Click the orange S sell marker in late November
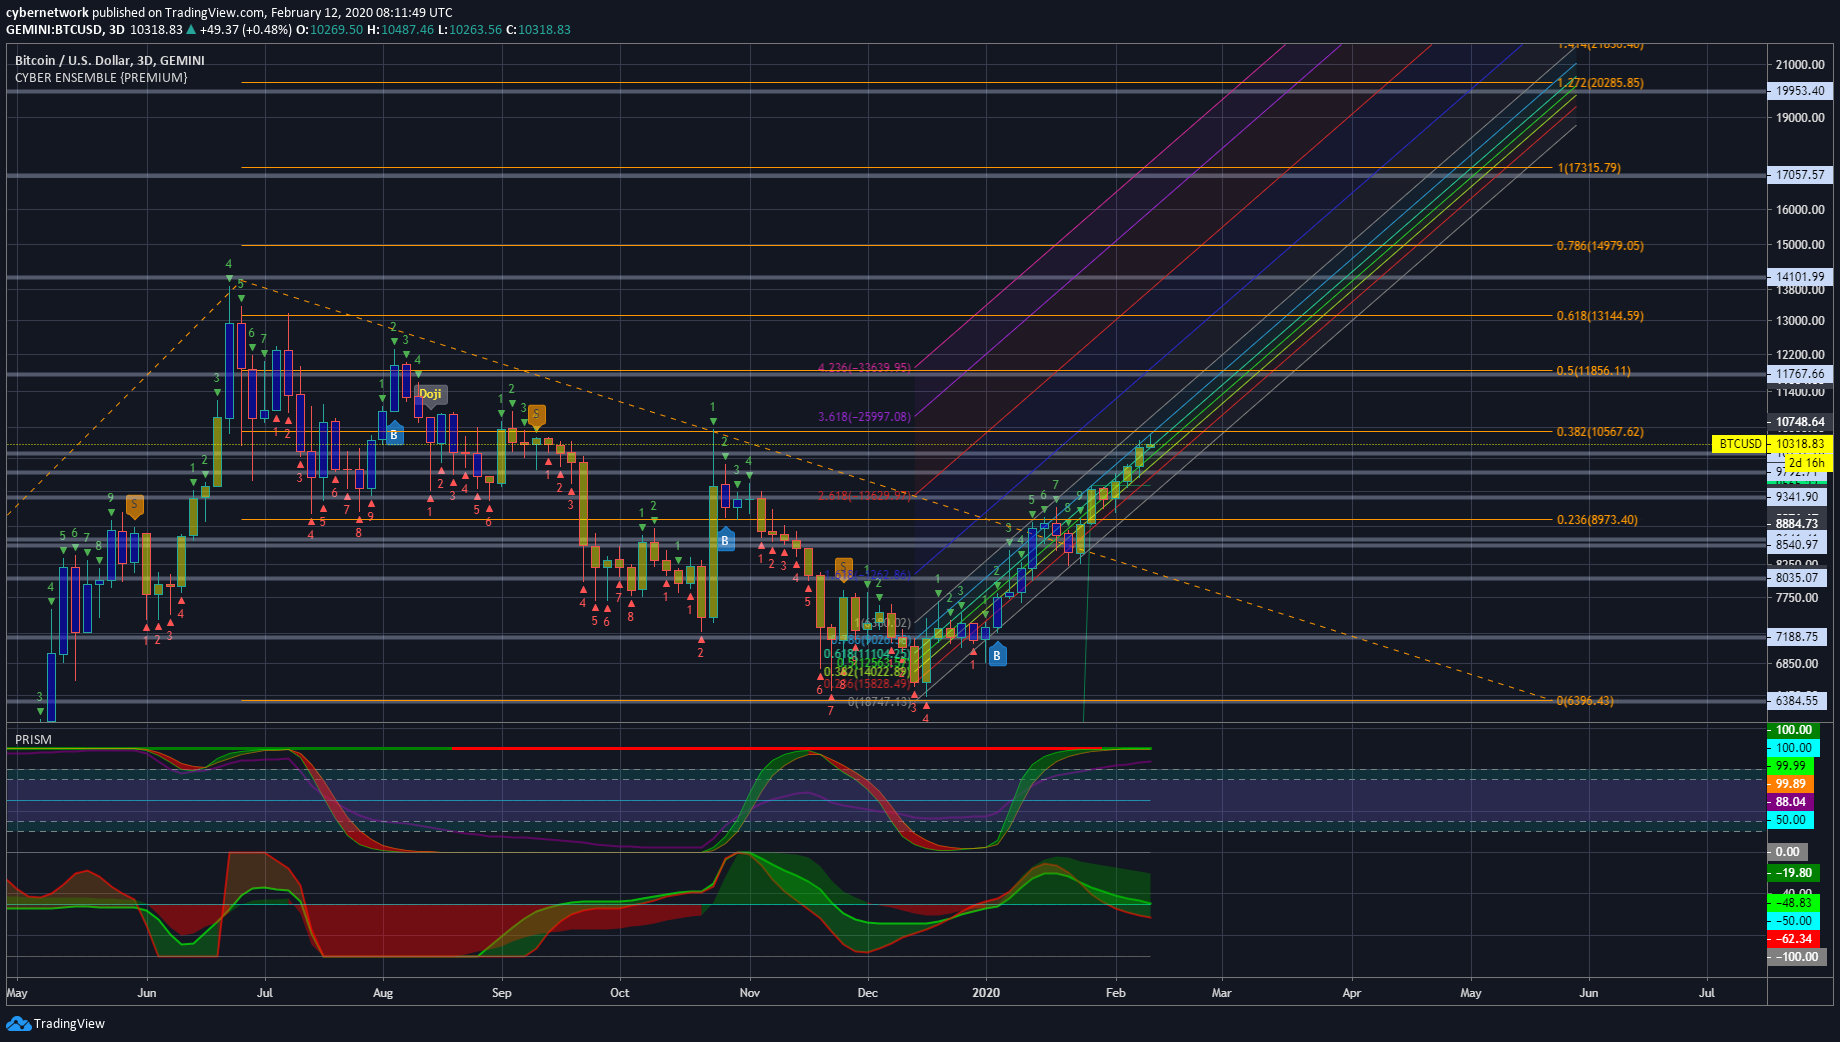 point(844,568)
